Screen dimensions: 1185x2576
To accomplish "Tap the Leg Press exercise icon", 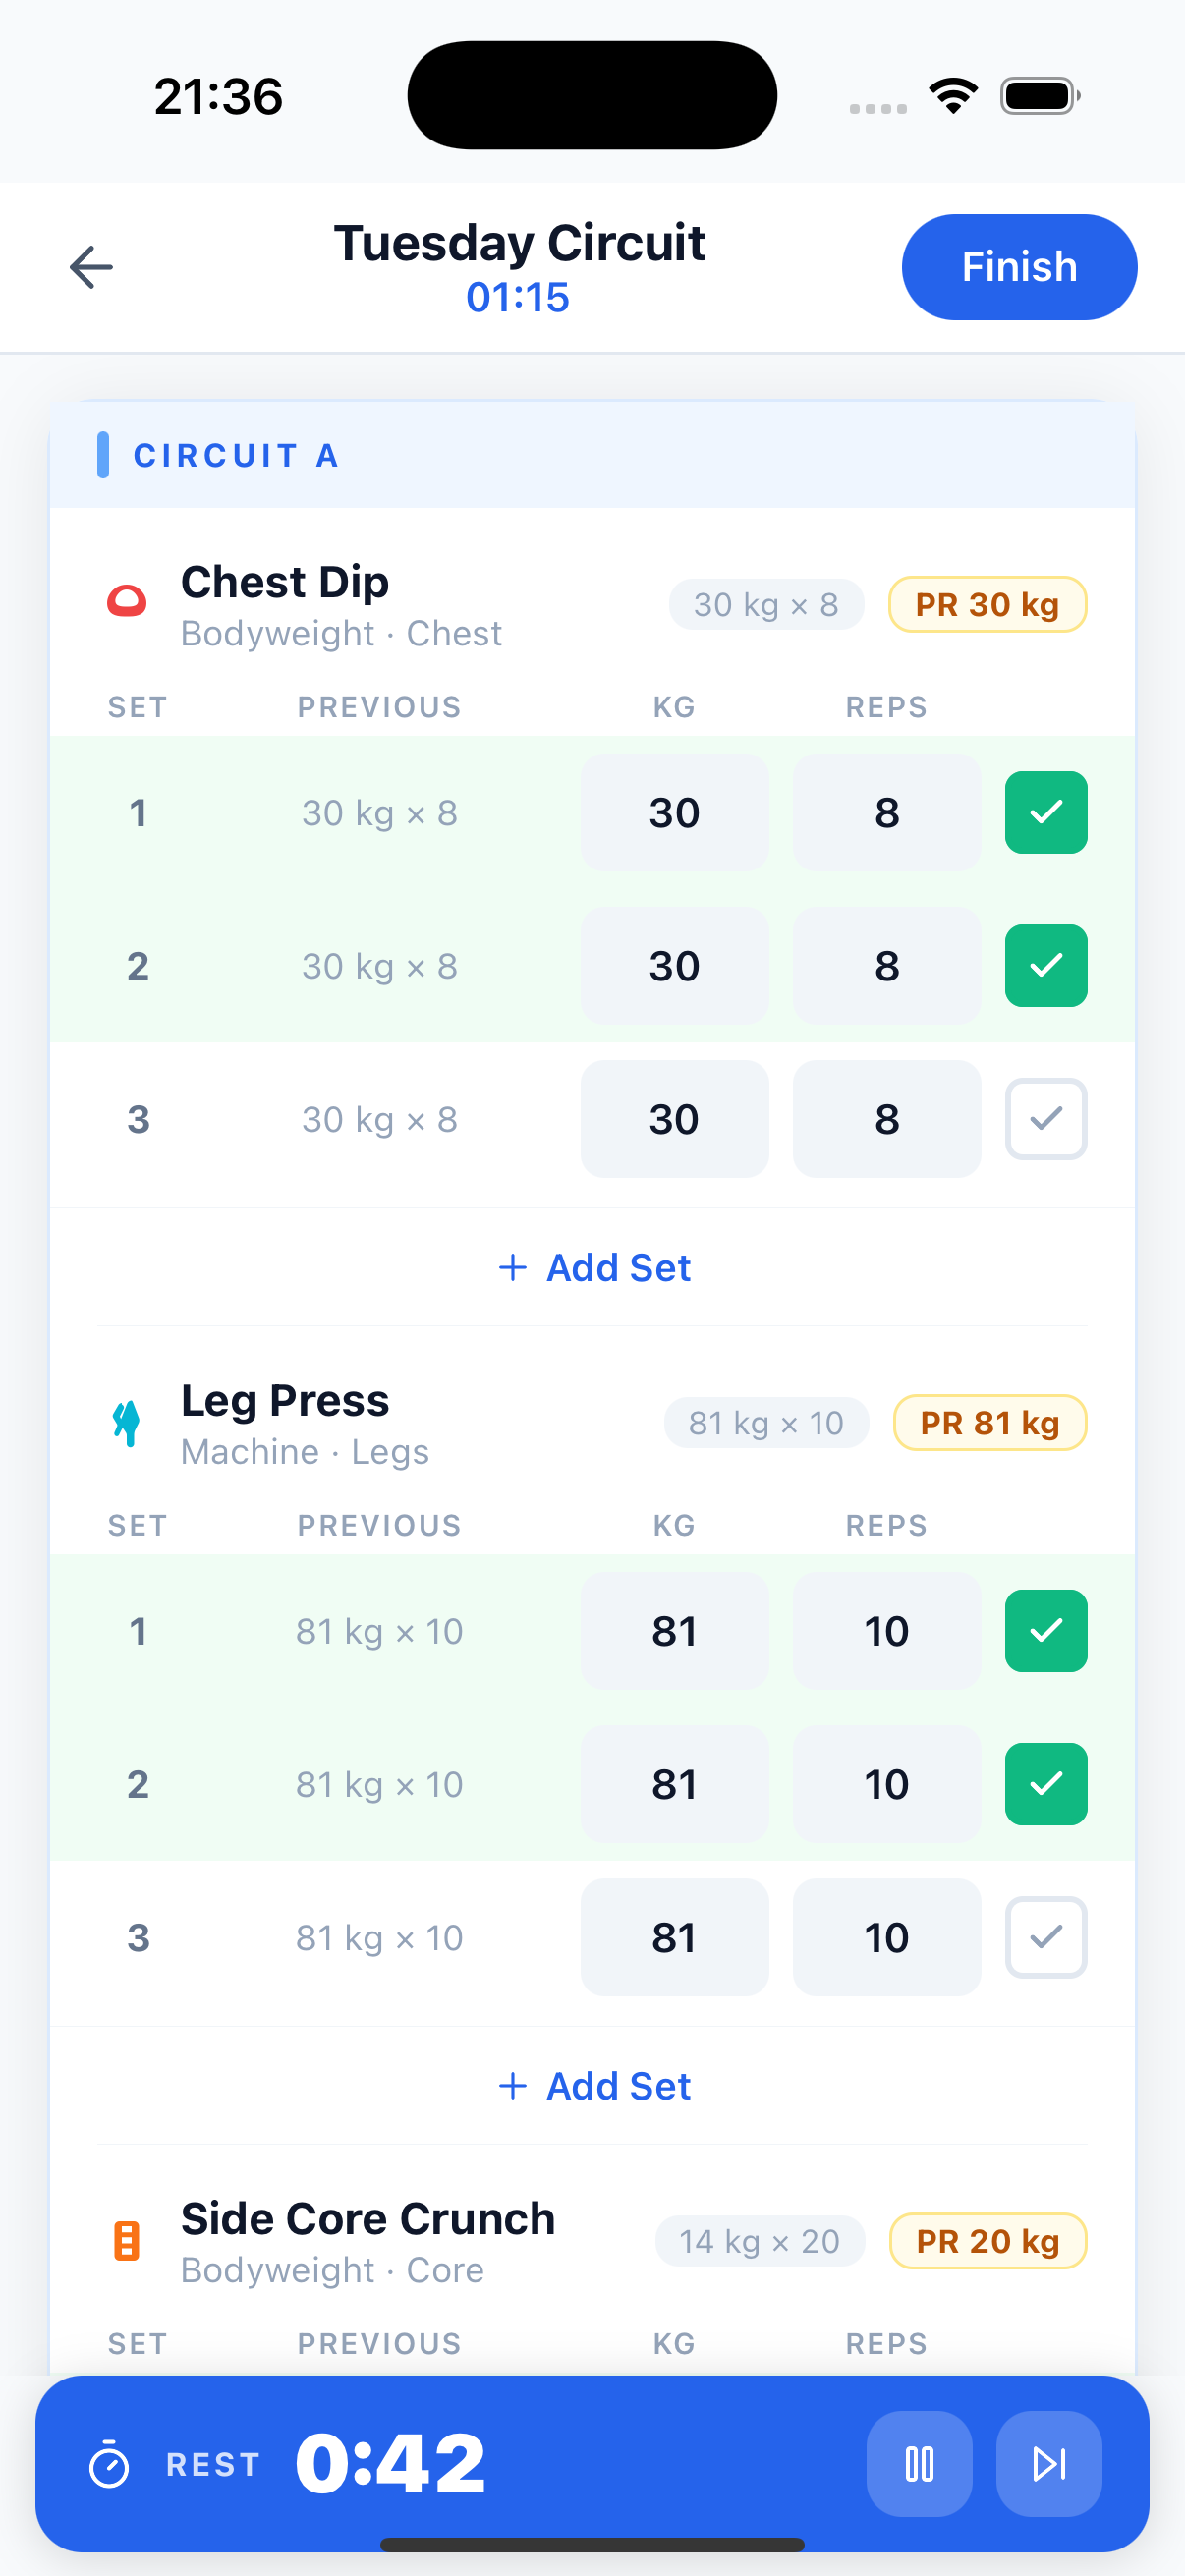I will pyautogui.click(x=126, y=1422).
